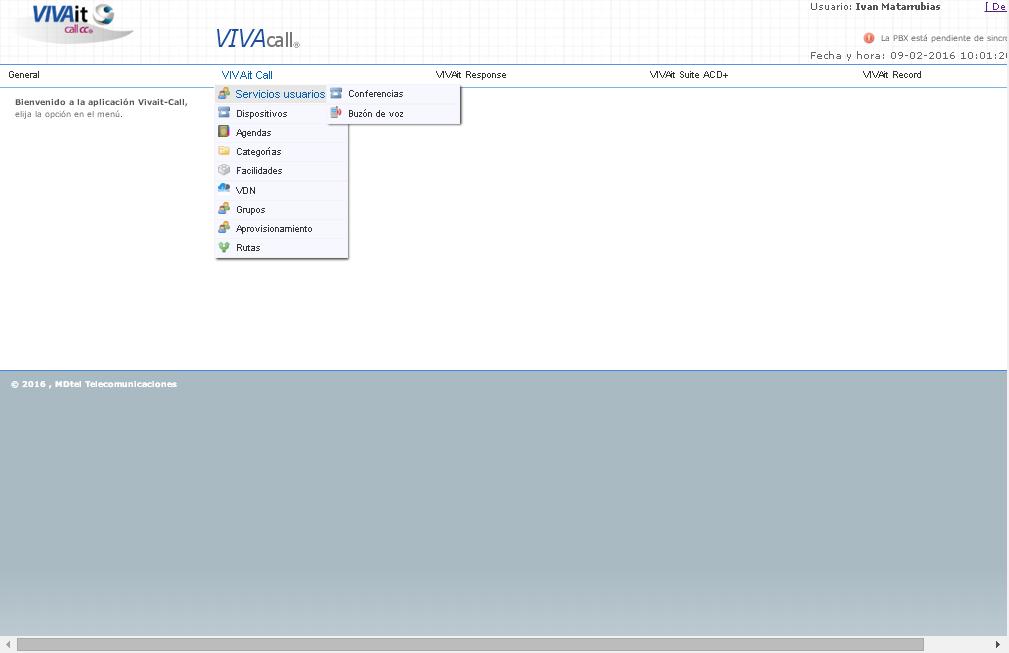Screen dimensions: 1009x653
Task: Click the cut-off link beside the username
Action: coord(996,7)
